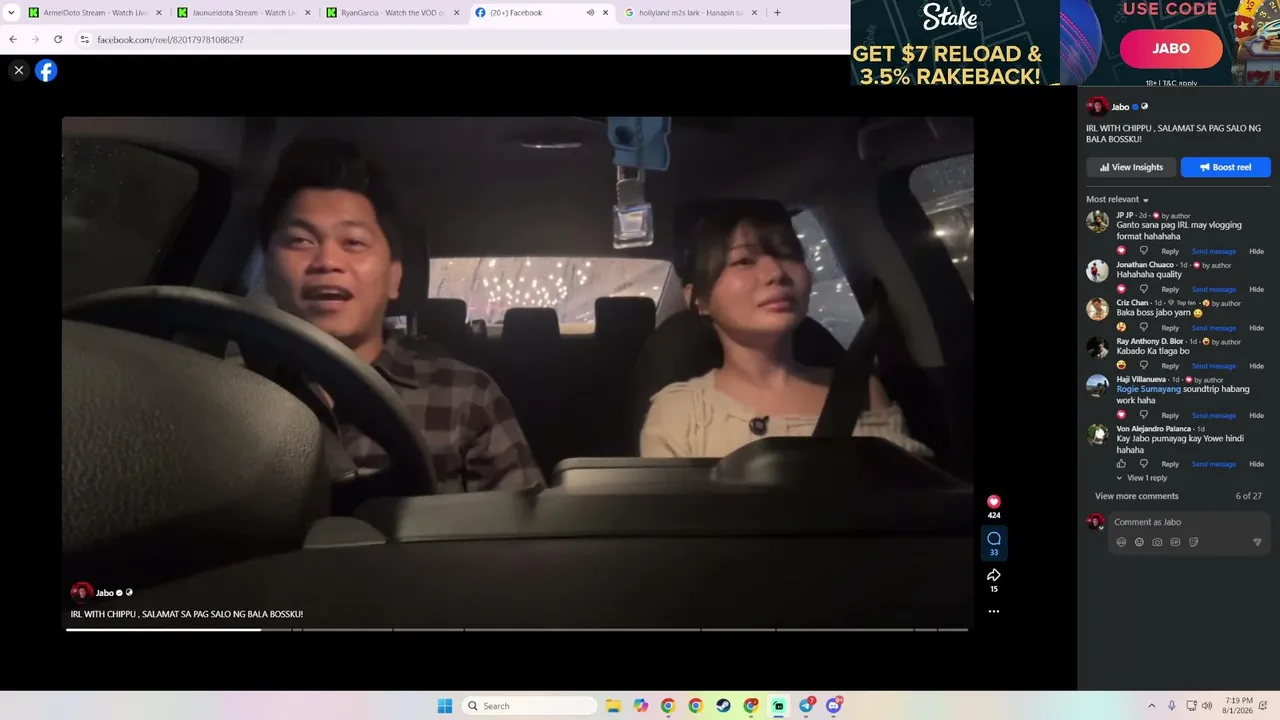Reply to JP JP's comment
1280x720 pixels.
click(1169, 251)
